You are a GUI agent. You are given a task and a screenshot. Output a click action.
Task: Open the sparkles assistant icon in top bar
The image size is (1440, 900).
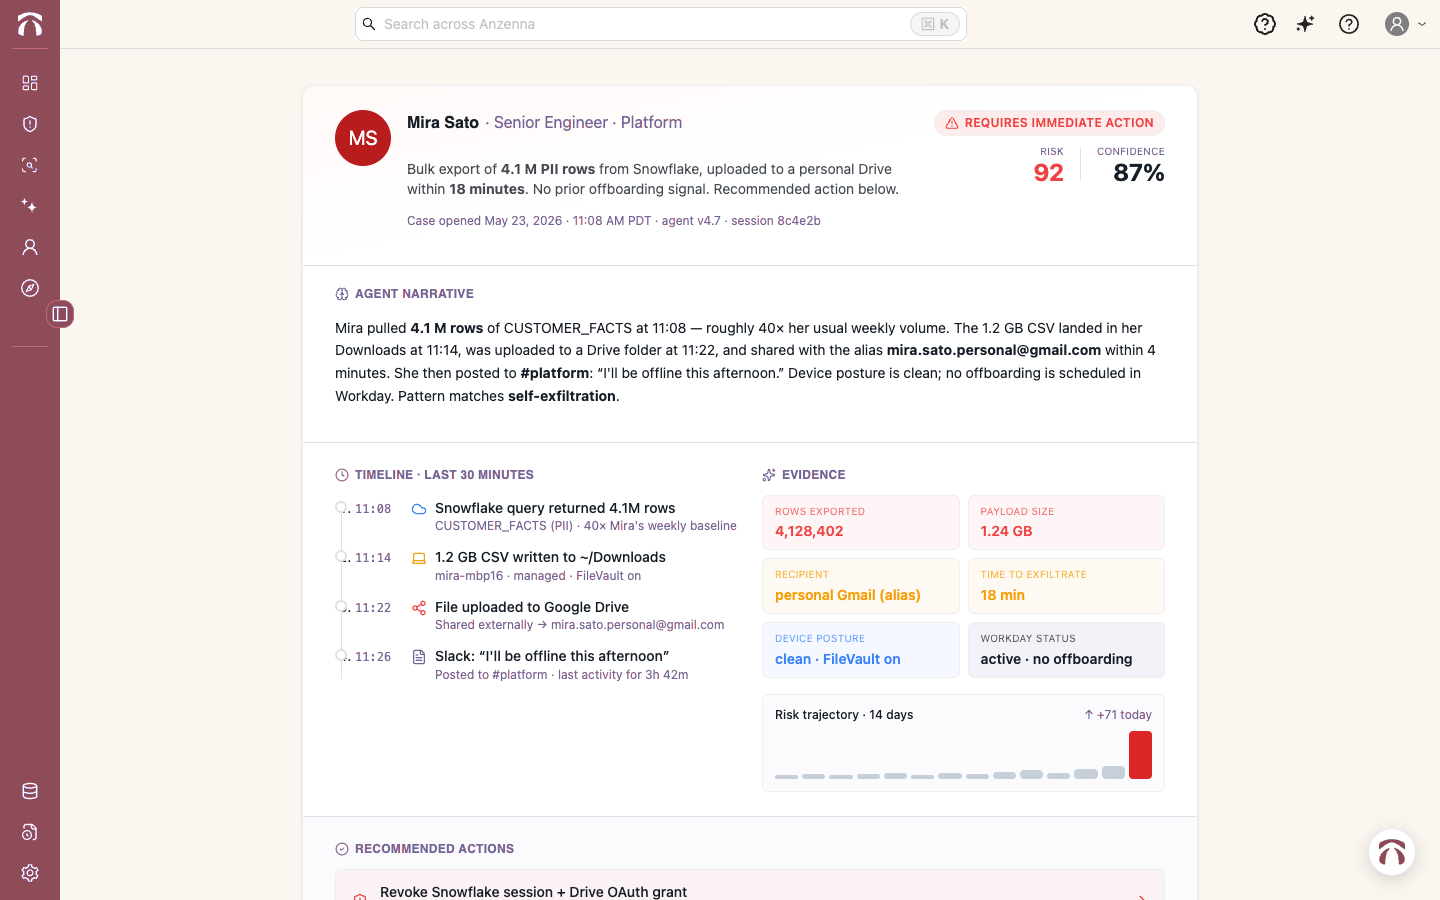[1306, 24]
